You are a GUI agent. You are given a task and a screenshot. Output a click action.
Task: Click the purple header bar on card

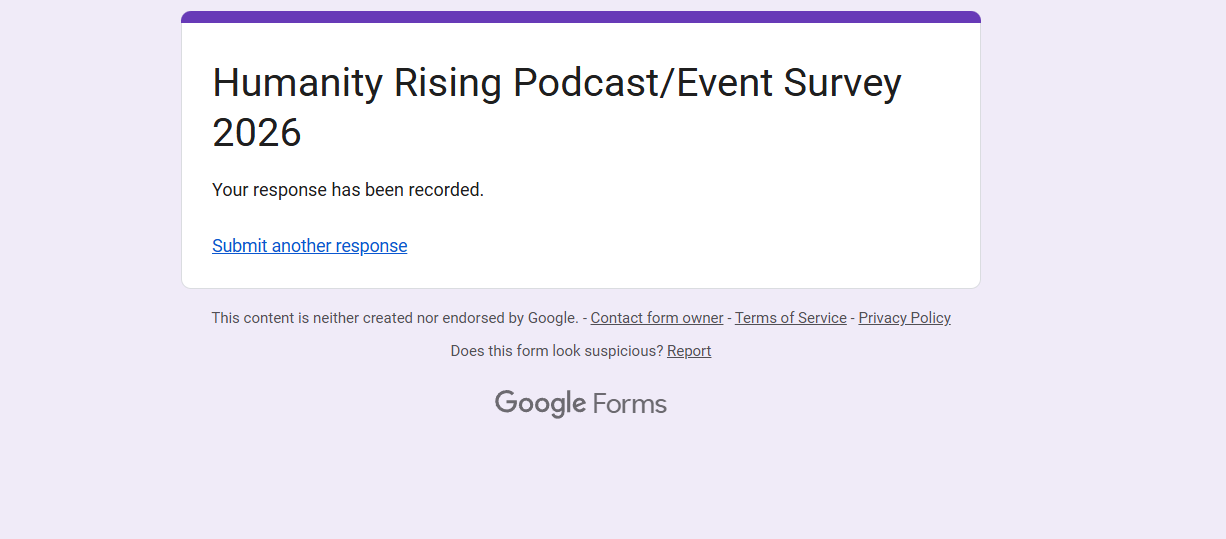click(580, 17)
